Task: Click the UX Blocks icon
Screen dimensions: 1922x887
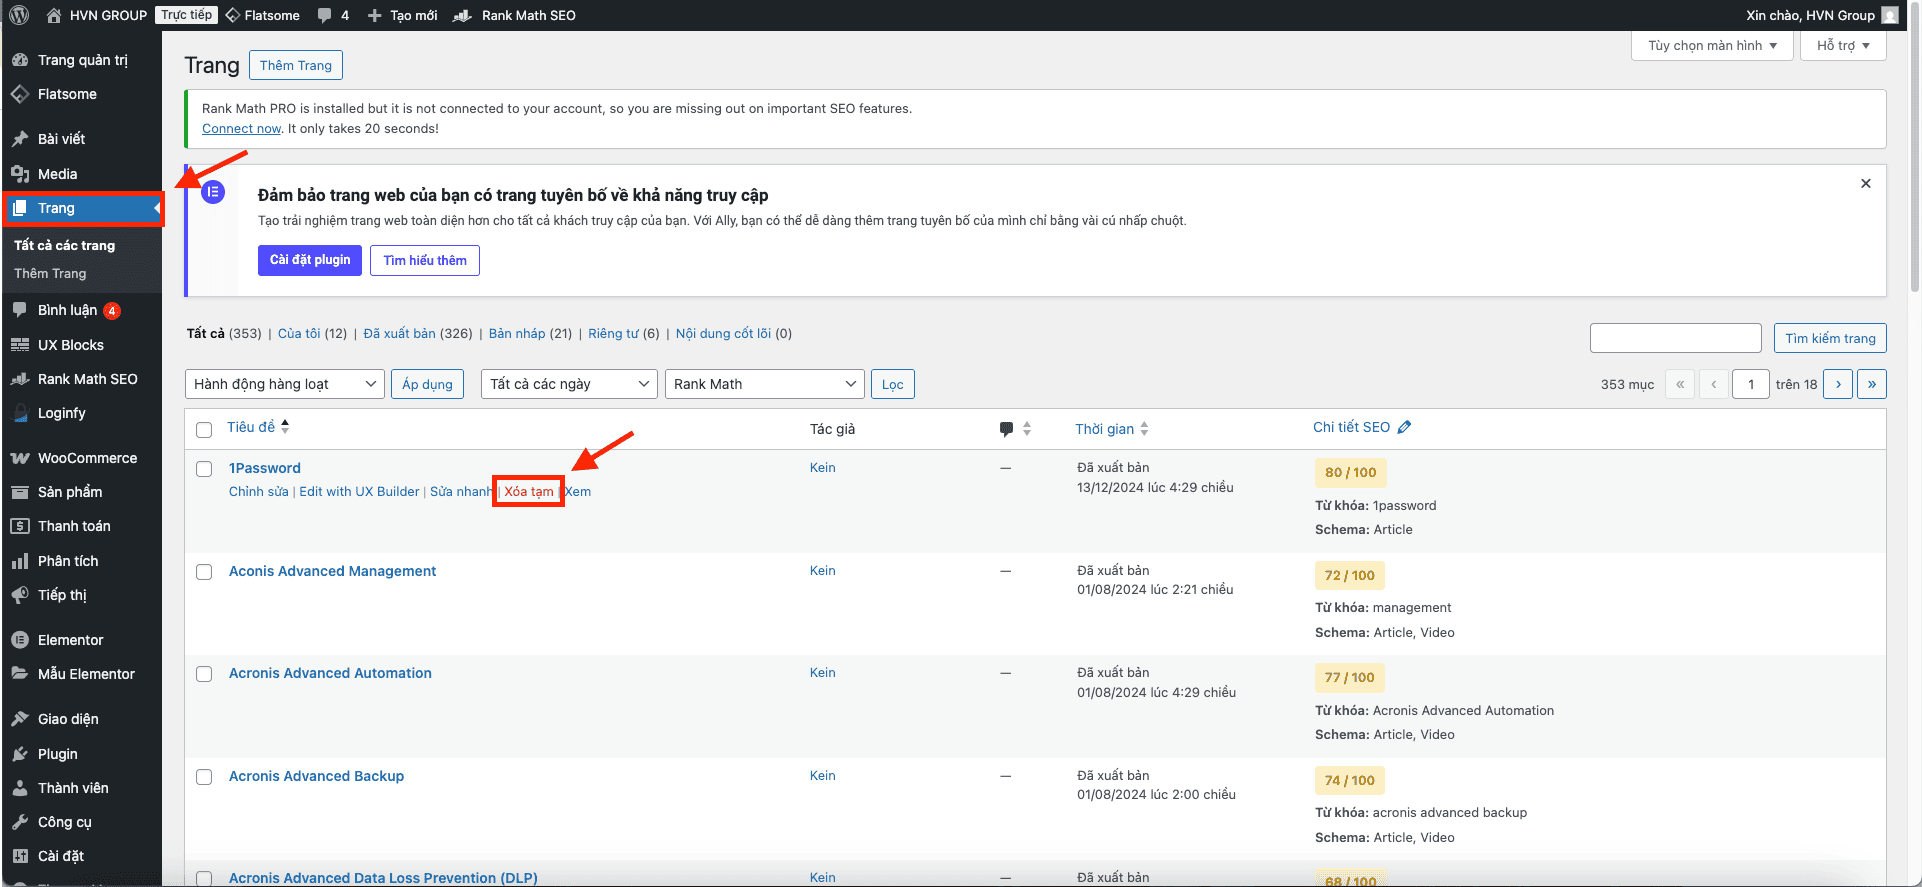Action: tap(20, 345)
